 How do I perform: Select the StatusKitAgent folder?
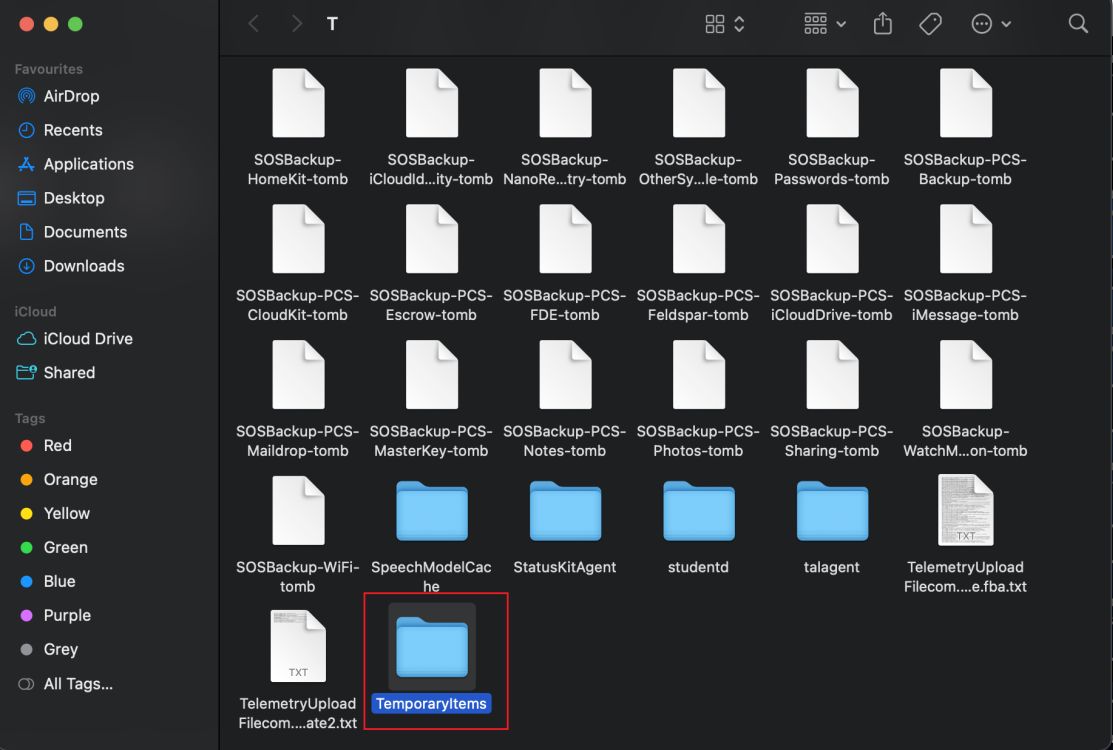click(565, 510)
